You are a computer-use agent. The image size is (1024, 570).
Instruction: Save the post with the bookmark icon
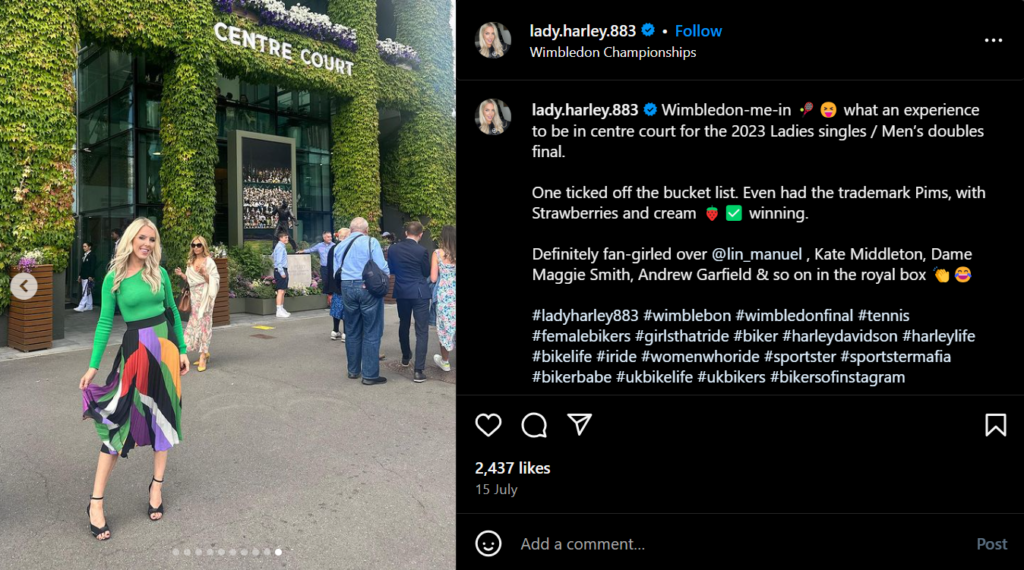[995, 425]
